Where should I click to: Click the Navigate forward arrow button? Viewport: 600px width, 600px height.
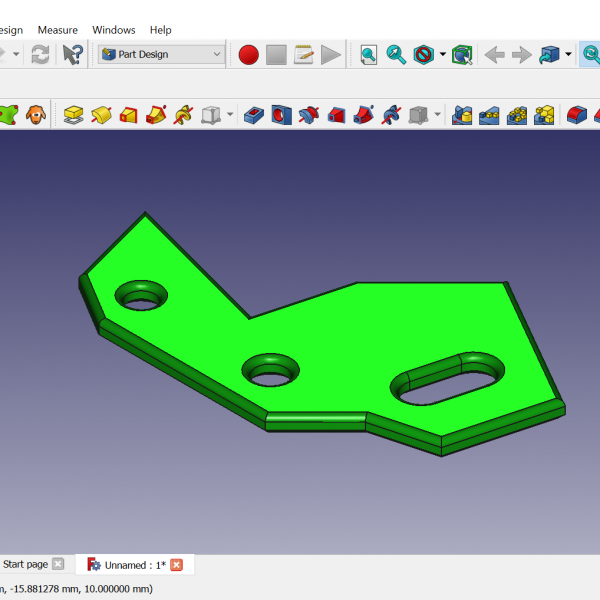521,55
